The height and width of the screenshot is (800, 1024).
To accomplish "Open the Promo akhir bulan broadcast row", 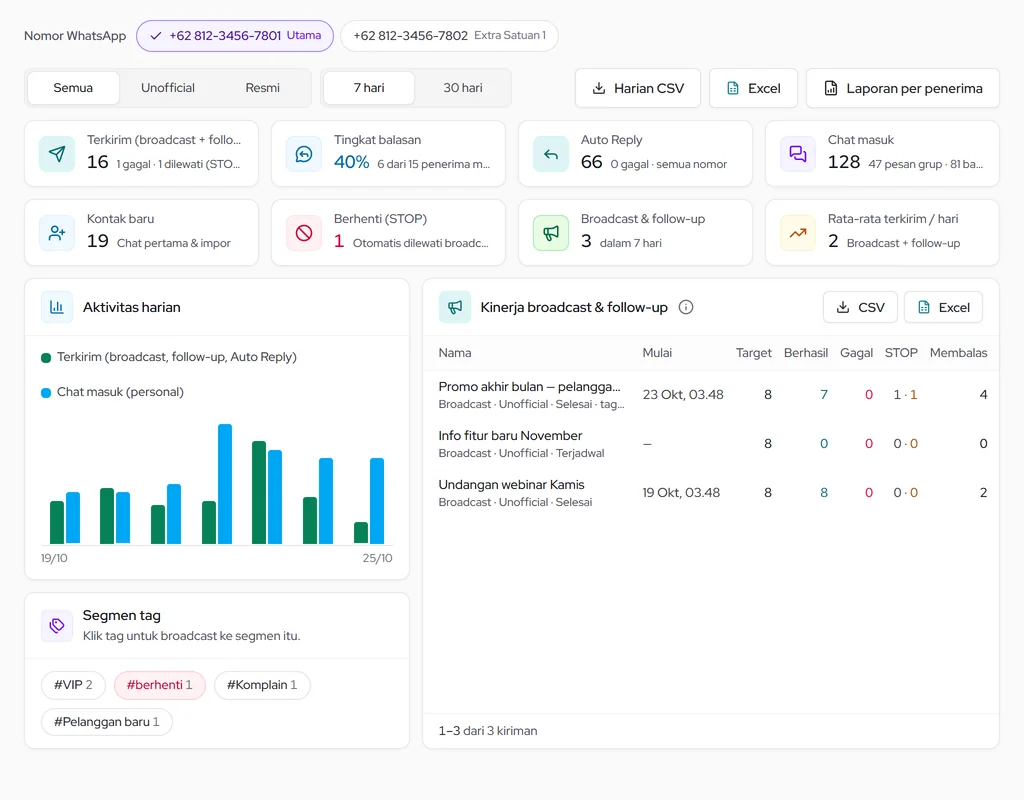I will tap(711, 394).
